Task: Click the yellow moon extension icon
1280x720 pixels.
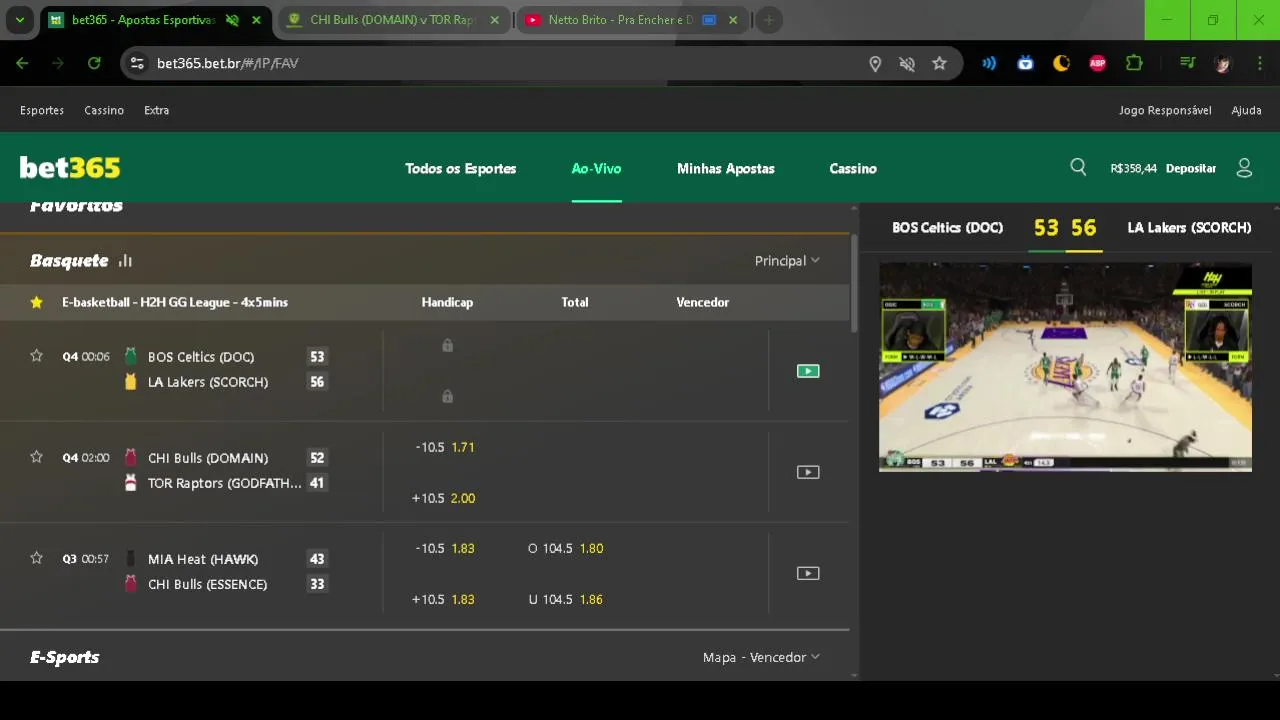Action: click(x=1061, y=63)
